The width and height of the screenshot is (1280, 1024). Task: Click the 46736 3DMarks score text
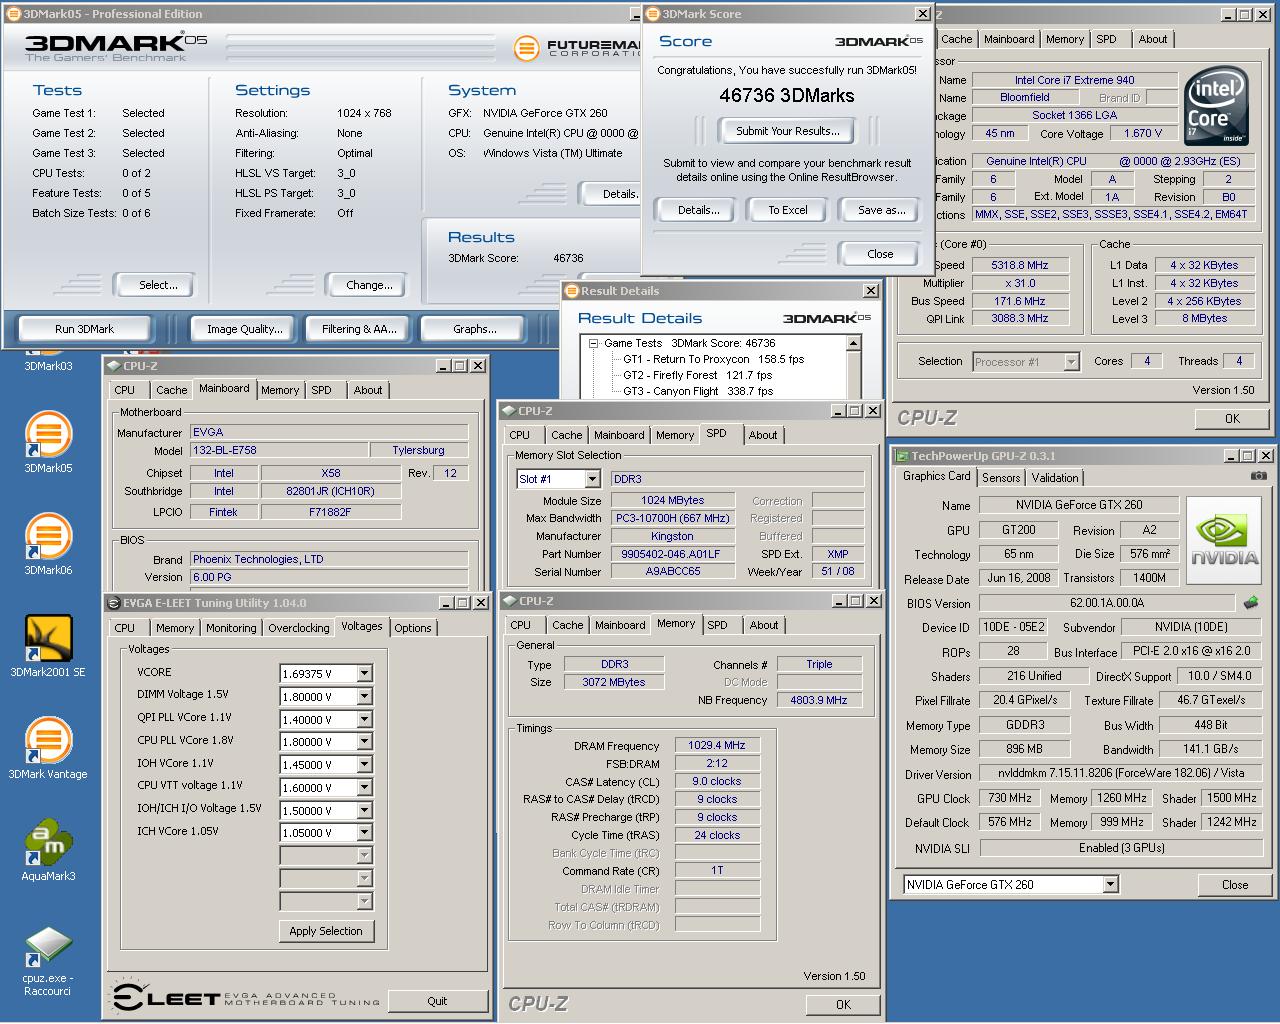click(x=787, y=96)
